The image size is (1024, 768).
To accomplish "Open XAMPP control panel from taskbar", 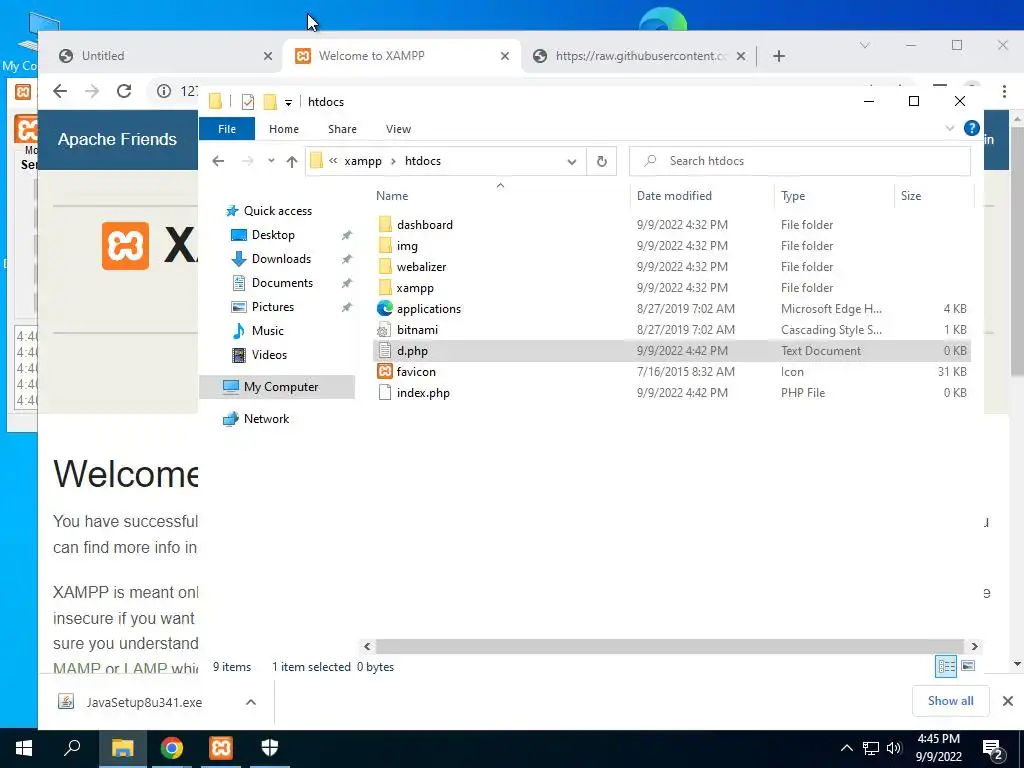I will [221, 748].
